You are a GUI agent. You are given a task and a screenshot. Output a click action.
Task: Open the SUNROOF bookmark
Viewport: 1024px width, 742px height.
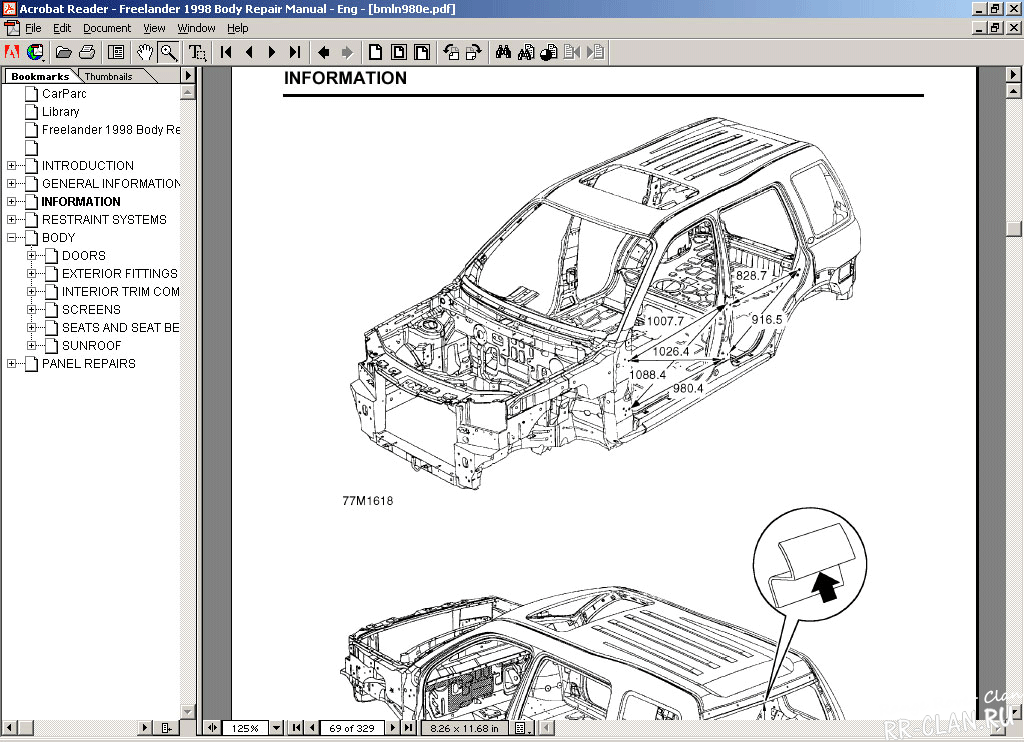click(x=91, y=346)
